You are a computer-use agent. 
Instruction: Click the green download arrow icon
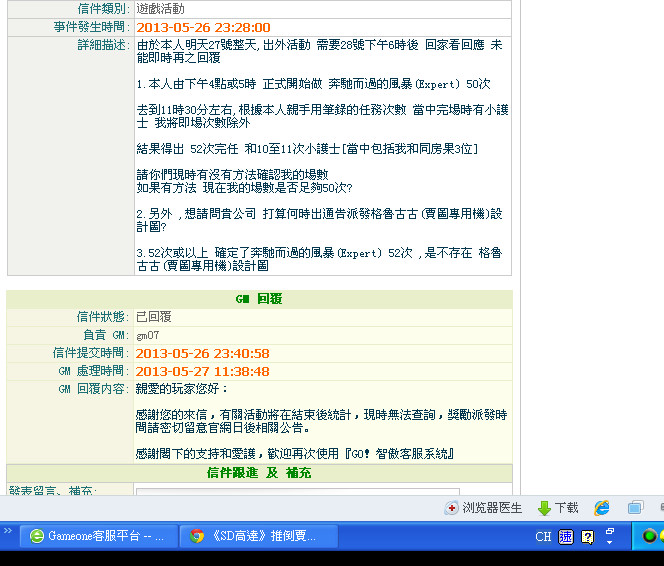coord(545,508)
